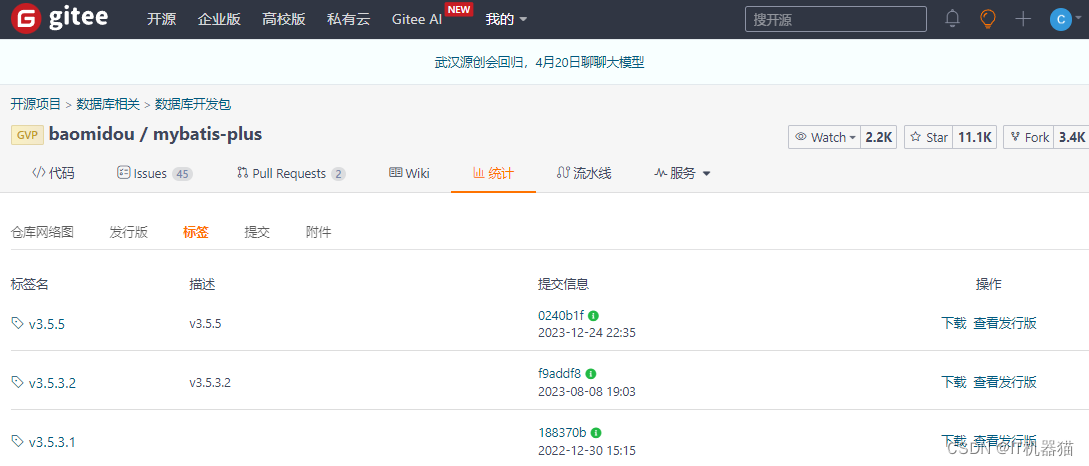Expand the 我的 dropdown
1089x466 pixels.
(506, 19)
